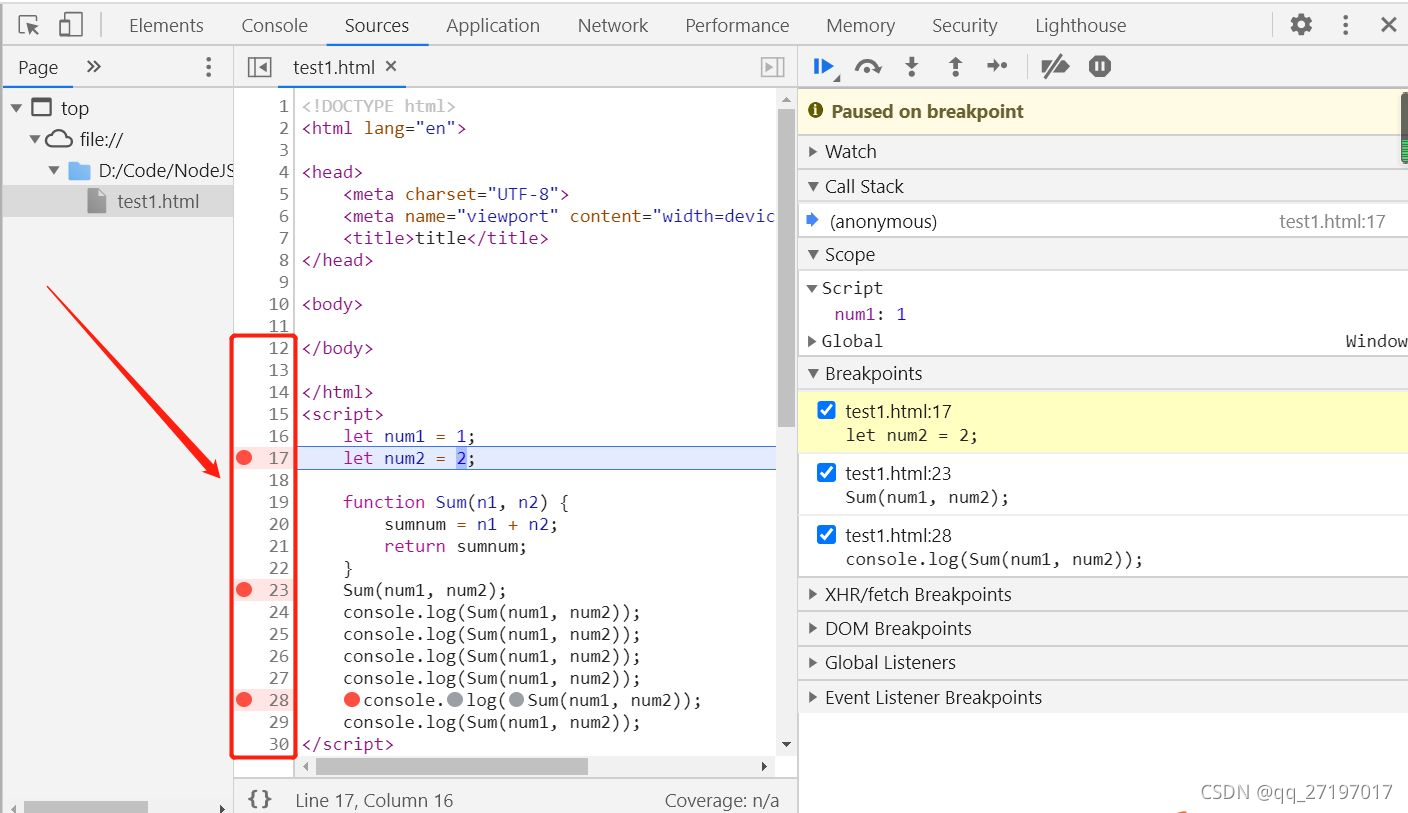Close the DevTools panel
1408x813 pixels.
click(x=1388, y=25)
